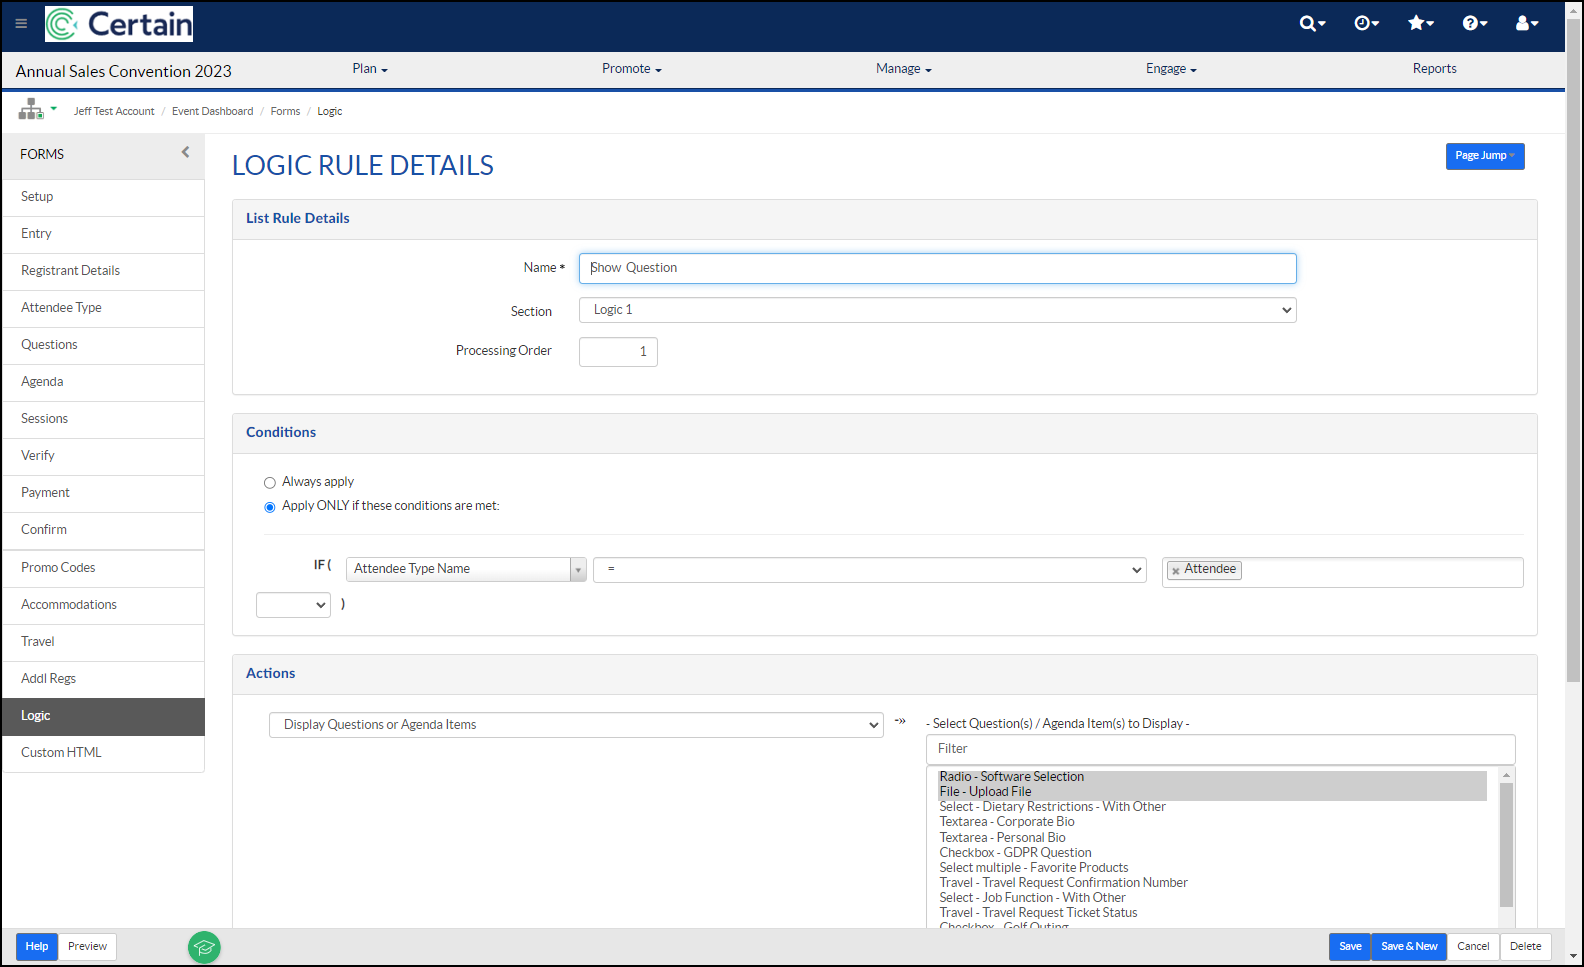Click the question Filter field

coord(1221,749)
